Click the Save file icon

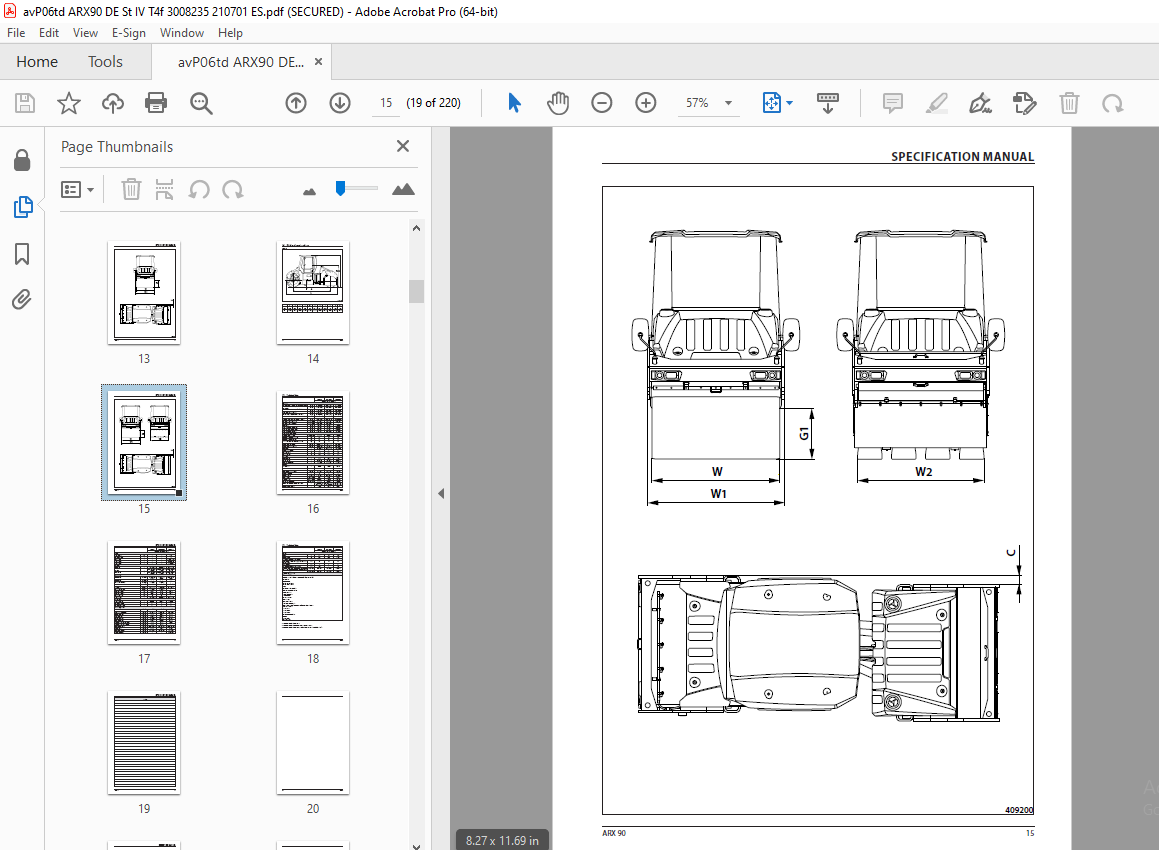24,103
